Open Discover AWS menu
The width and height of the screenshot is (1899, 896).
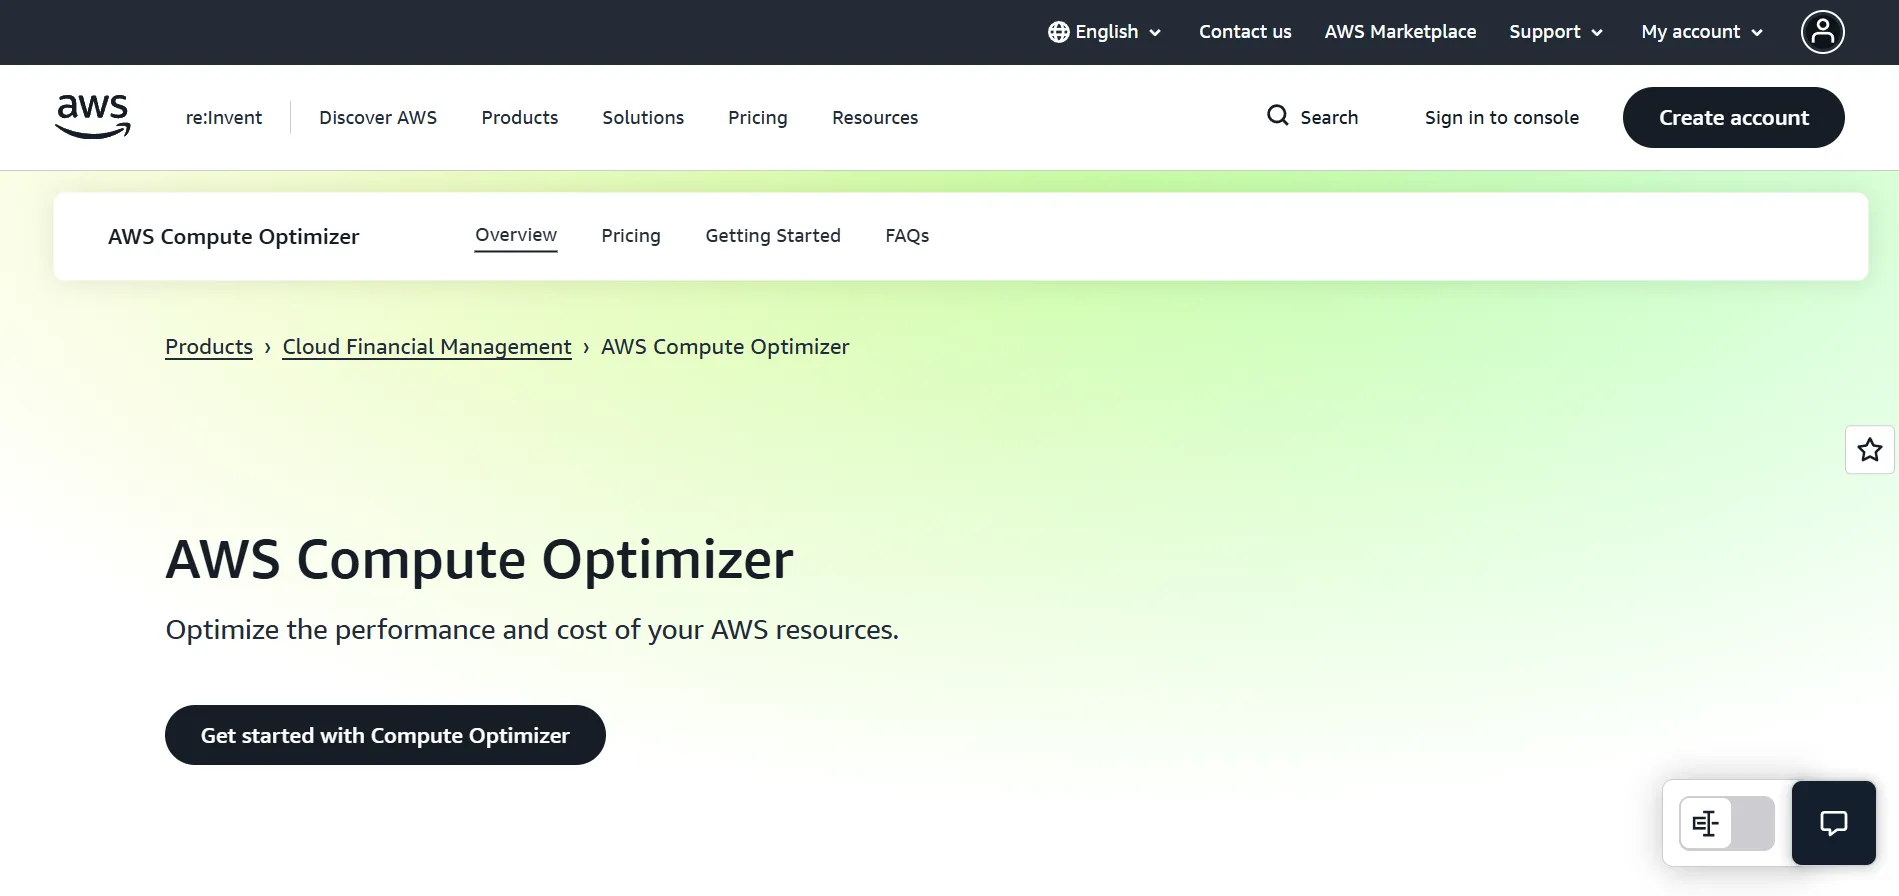(x=378, y=118)
